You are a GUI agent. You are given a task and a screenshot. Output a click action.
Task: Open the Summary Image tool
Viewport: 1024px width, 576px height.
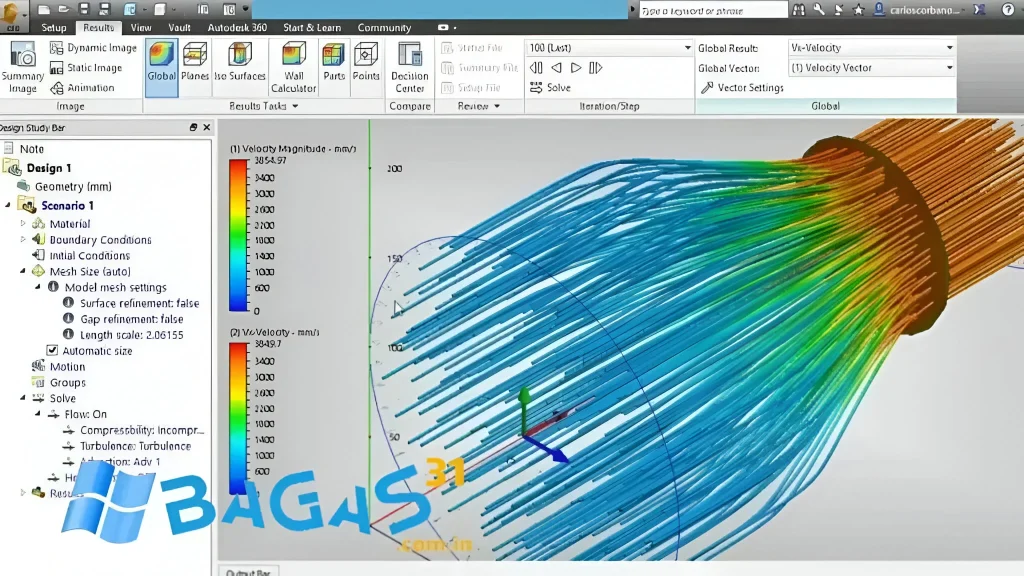point(23,67)
